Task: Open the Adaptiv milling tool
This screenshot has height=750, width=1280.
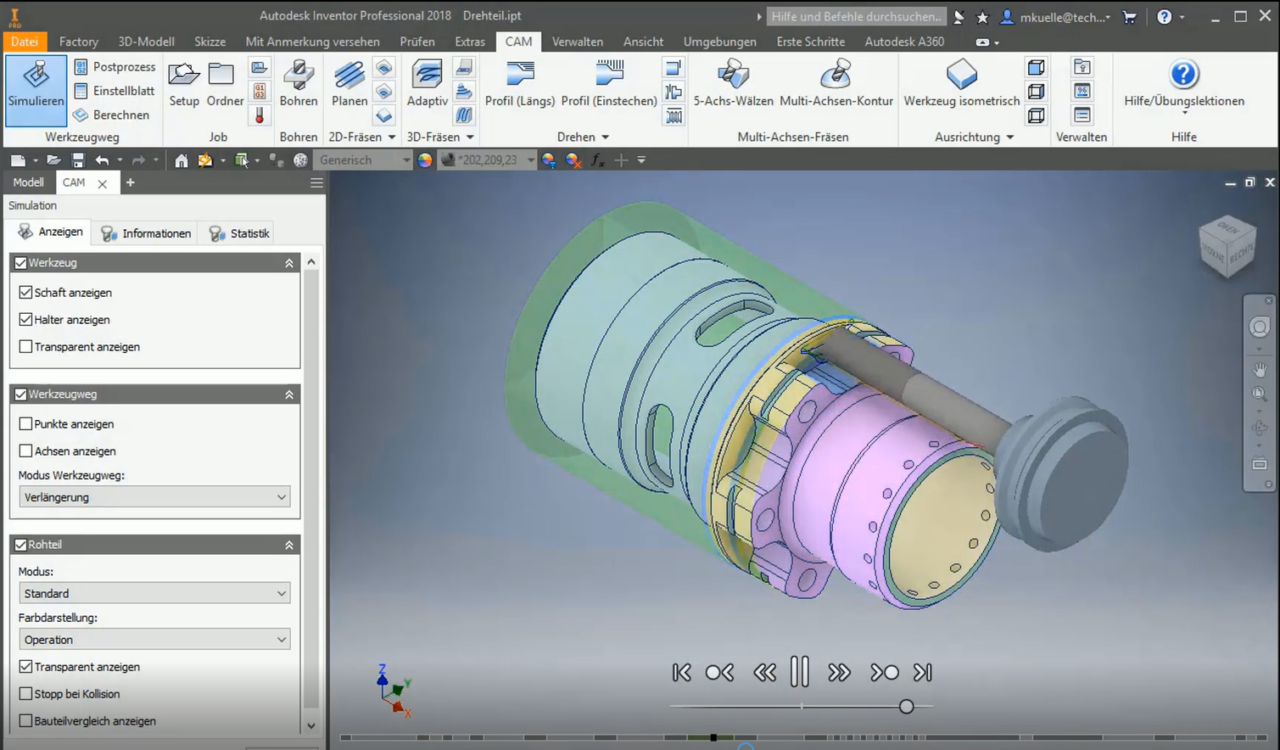Action: (x=426, y=85)
